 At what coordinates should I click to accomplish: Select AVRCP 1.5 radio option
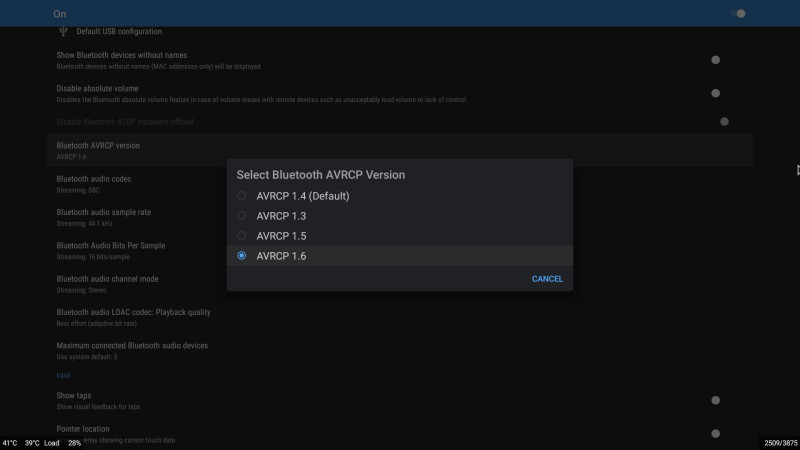click(242, 236)
